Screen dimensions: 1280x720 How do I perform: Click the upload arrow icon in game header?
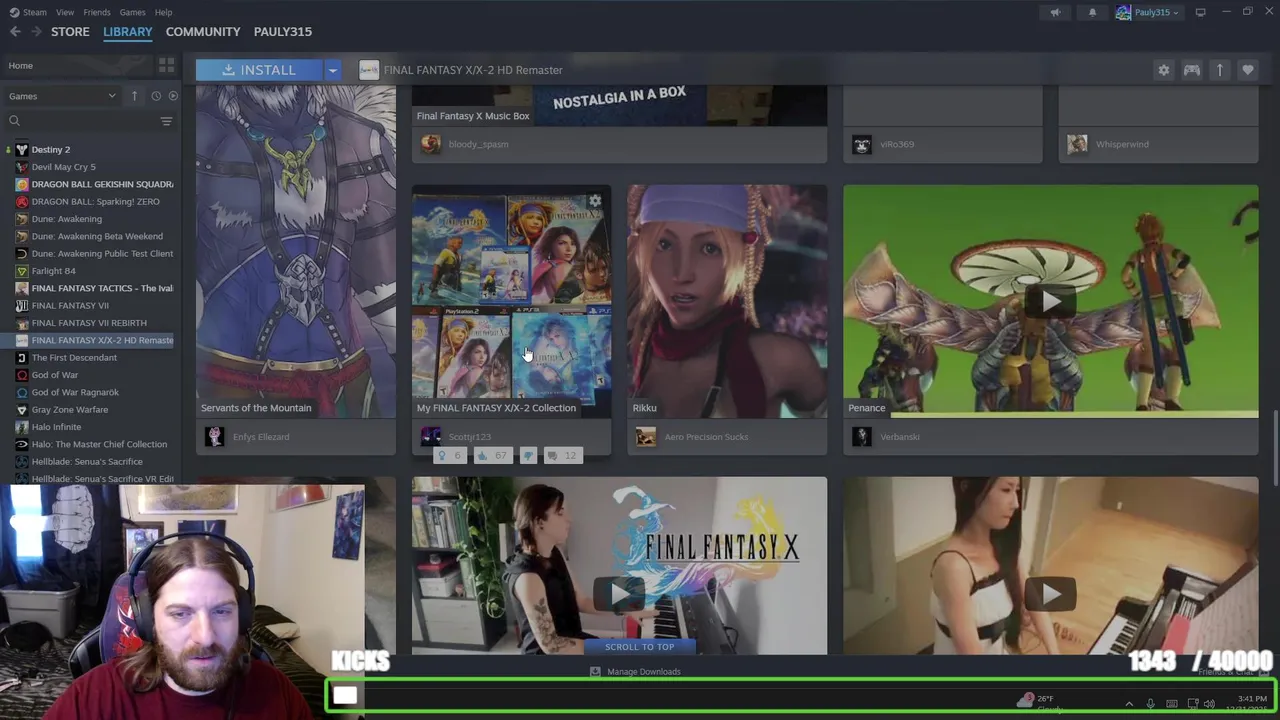(x=1220, y=70)
